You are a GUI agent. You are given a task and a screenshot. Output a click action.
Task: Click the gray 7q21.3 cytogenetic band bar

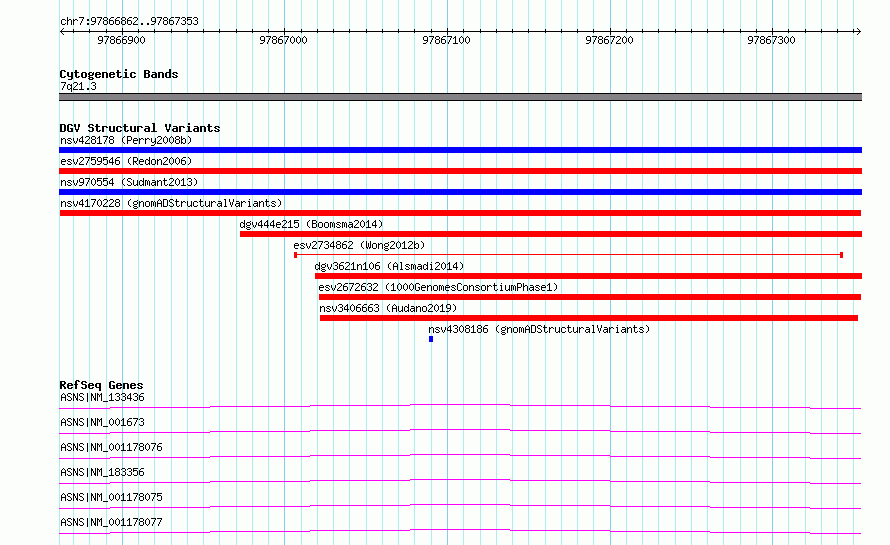tap(460, 97)
